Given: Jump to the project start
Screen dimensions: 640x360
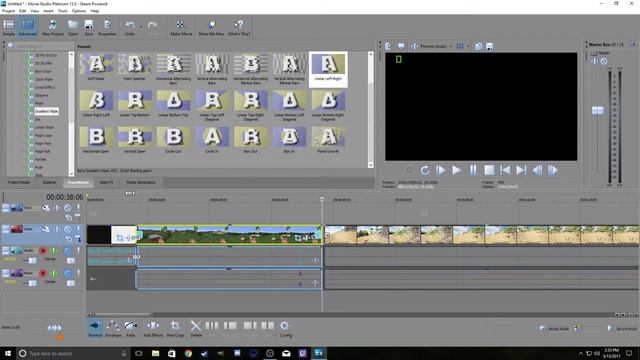Looking at the screenshot, I should [x=505, y=170].
